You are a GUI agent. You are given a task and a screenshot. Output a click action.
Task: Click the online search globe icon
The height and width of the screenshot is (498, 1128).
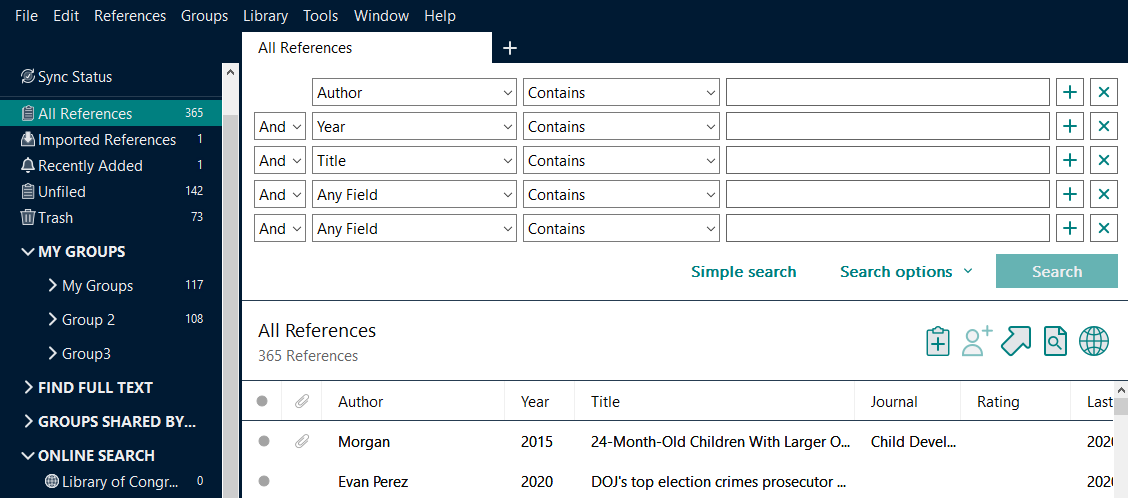pos(1094,341)
